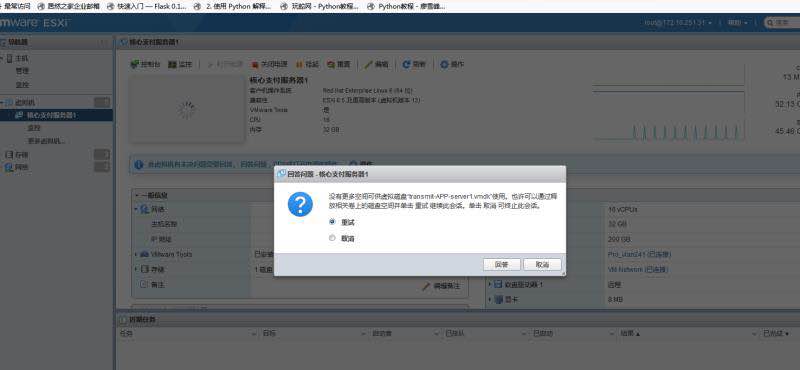The height and width of the screenshot is (370, 800).
Task: Sort by the 已完成 column header
Action: [x=775, y=334]
